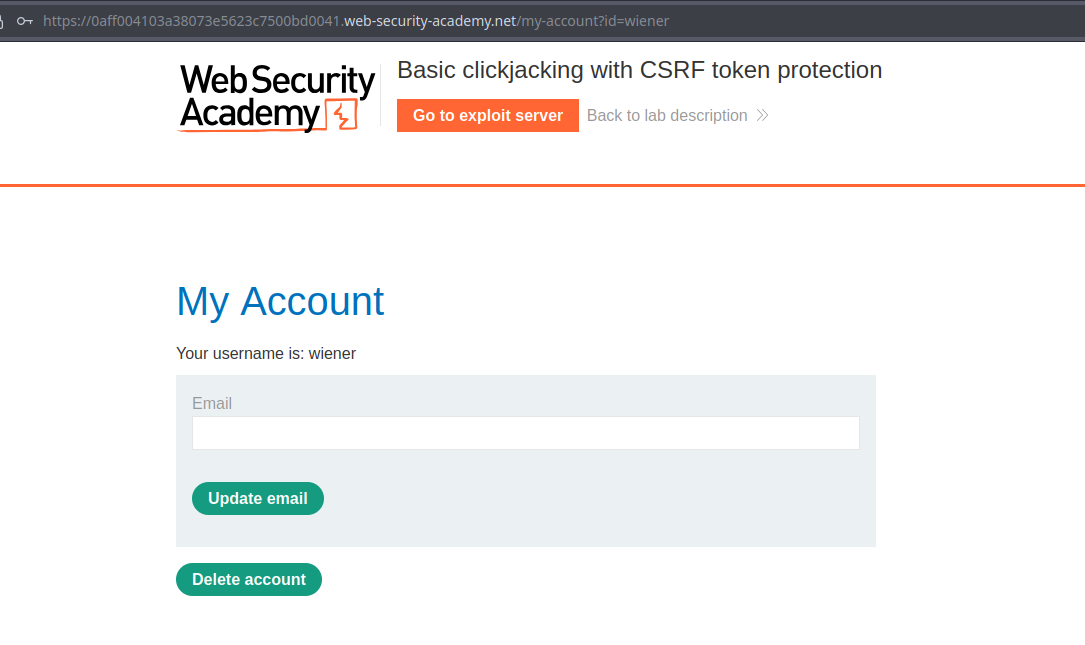Focus the Email input field

coord(525,433)
